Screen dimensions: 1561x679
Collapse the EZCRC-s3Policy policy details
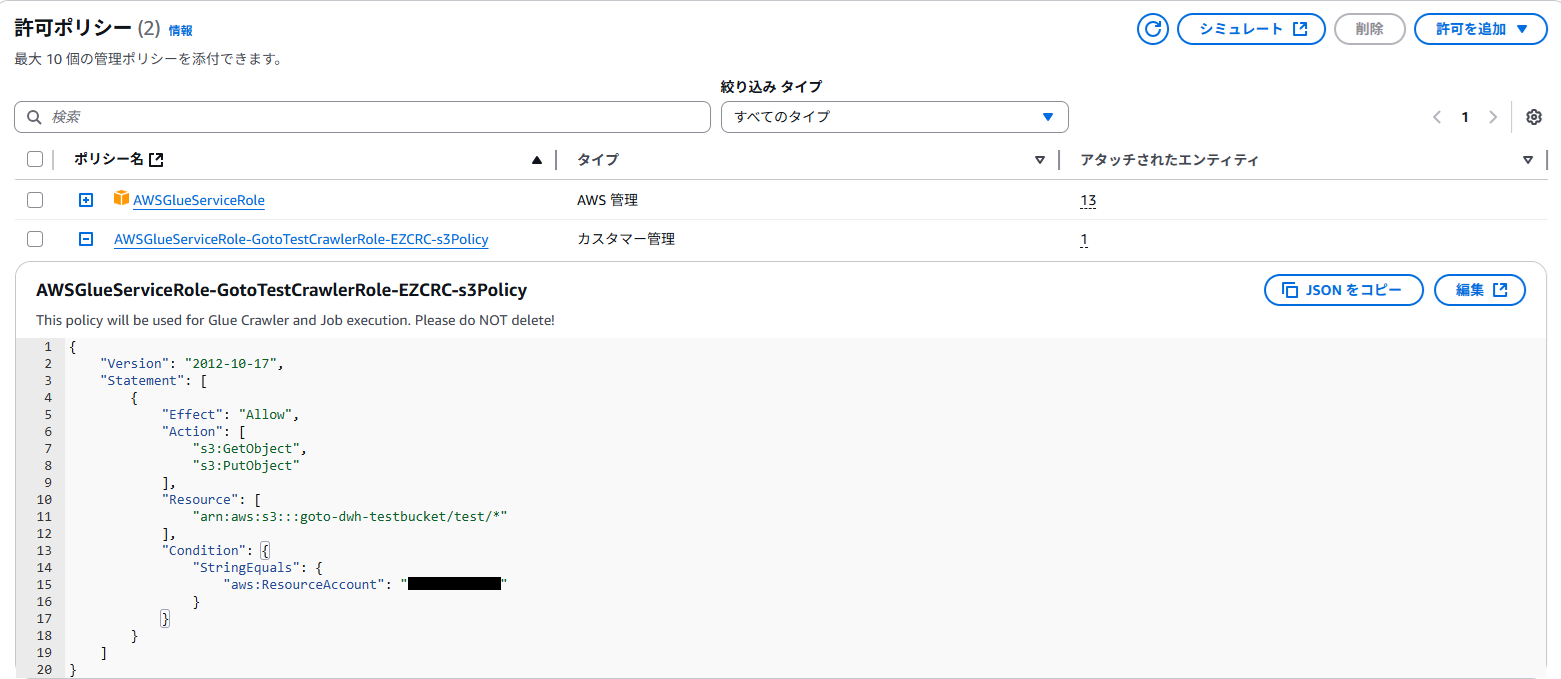[x=86, y=239]
